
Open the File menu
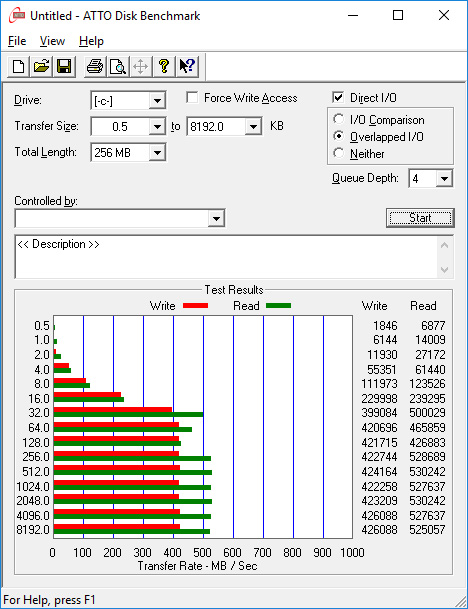[x=17, y=41]
